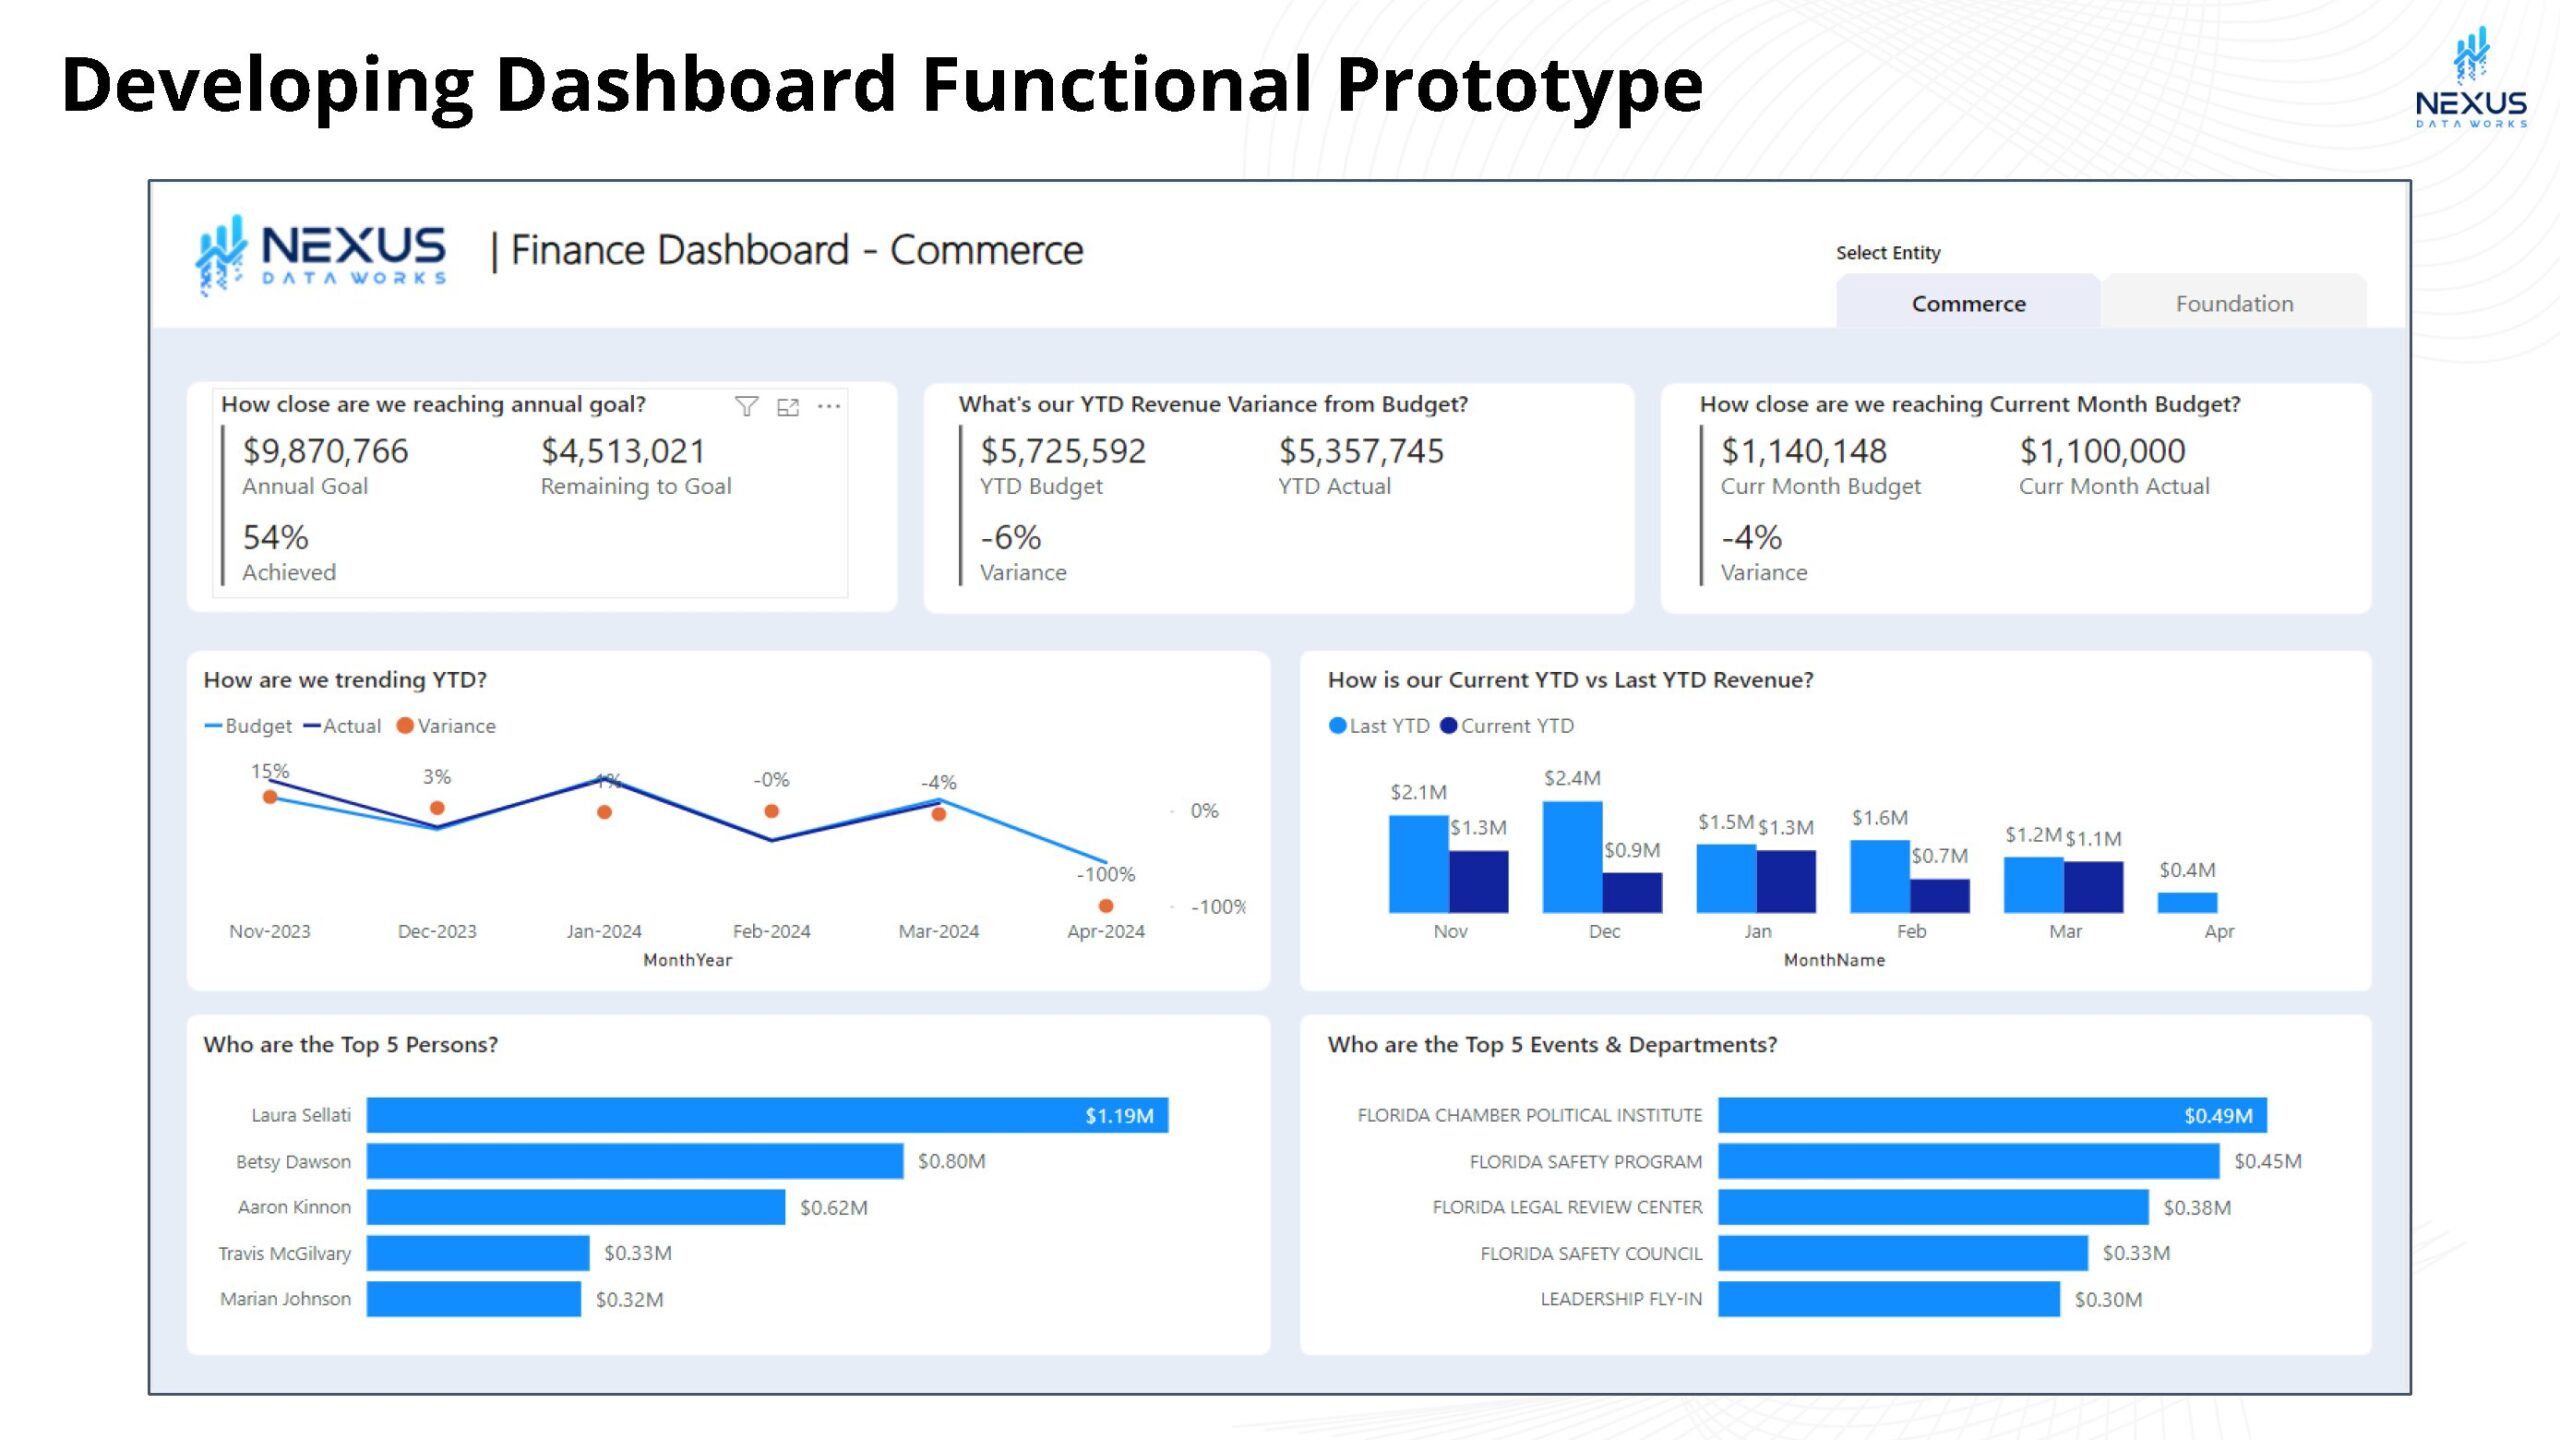This screenshot has height=1440, width=2560.
Task: Click the $9,870,766 Annual Goal value
Action: click(x=326, y=451)
